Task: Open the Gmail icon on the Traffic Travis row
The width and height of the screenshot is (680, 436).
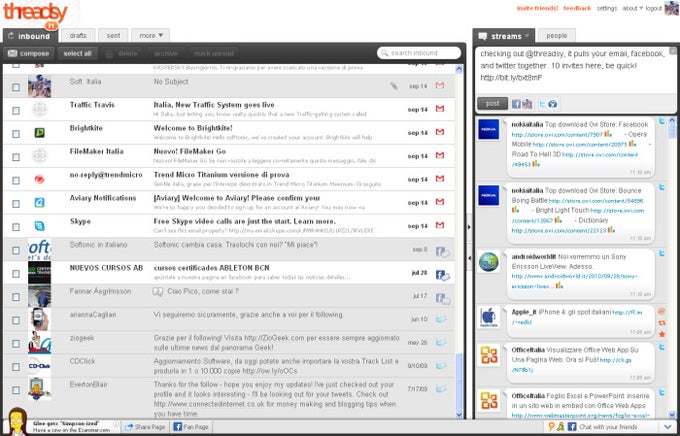Action: pyautogui.click(x=440, y=109)
